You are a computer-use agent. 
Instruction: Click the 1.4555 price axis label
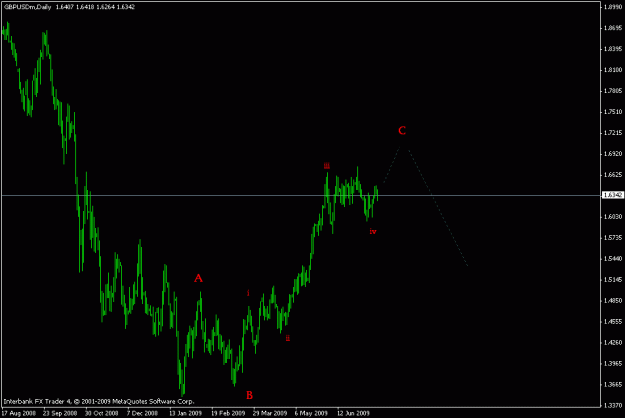point(613,322)
